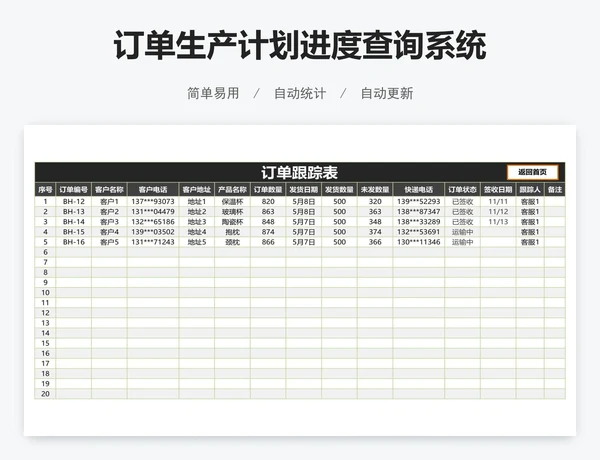This screenshot has height=460, width=600.
Task: Select the 订单数量 column header
Action: tap(268, 189)
